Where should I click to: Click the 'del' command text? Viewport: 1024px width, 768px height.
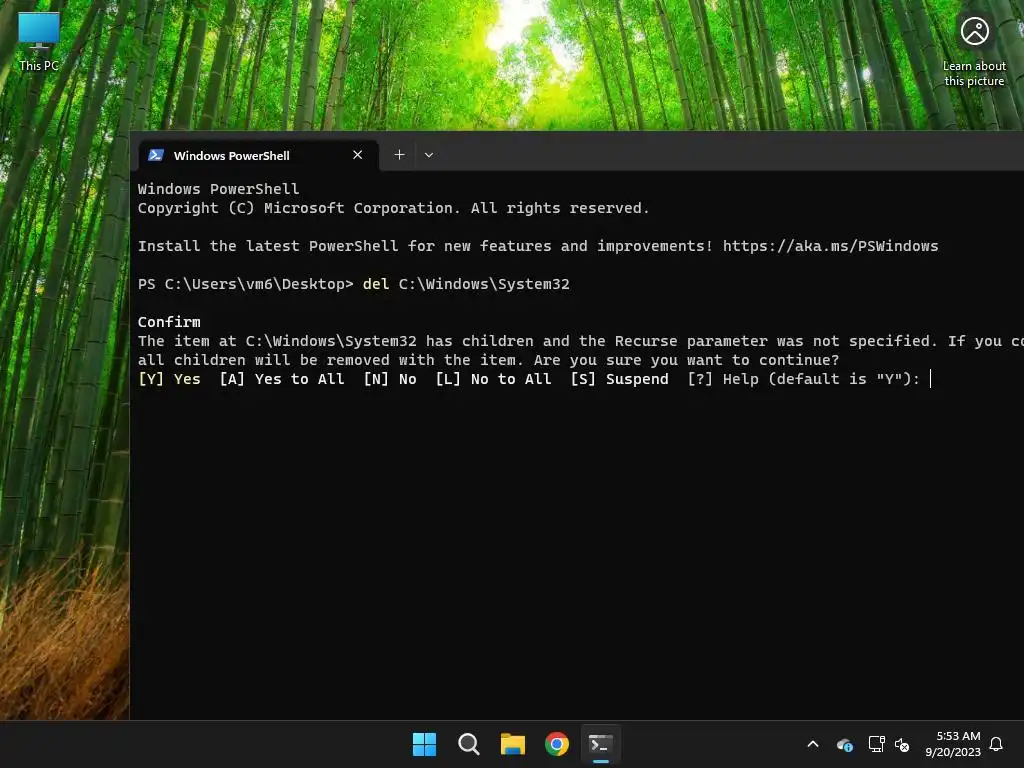(x=376, y=284)
